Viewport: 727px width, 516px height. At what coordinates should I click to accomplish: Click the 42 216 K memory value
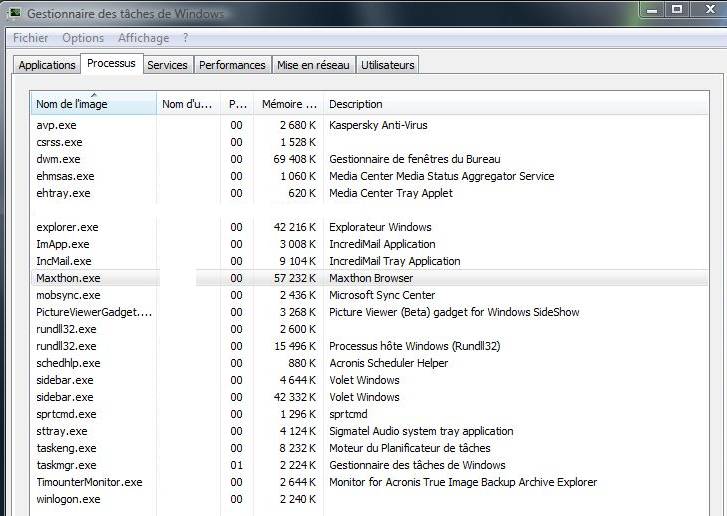point(294,227)
